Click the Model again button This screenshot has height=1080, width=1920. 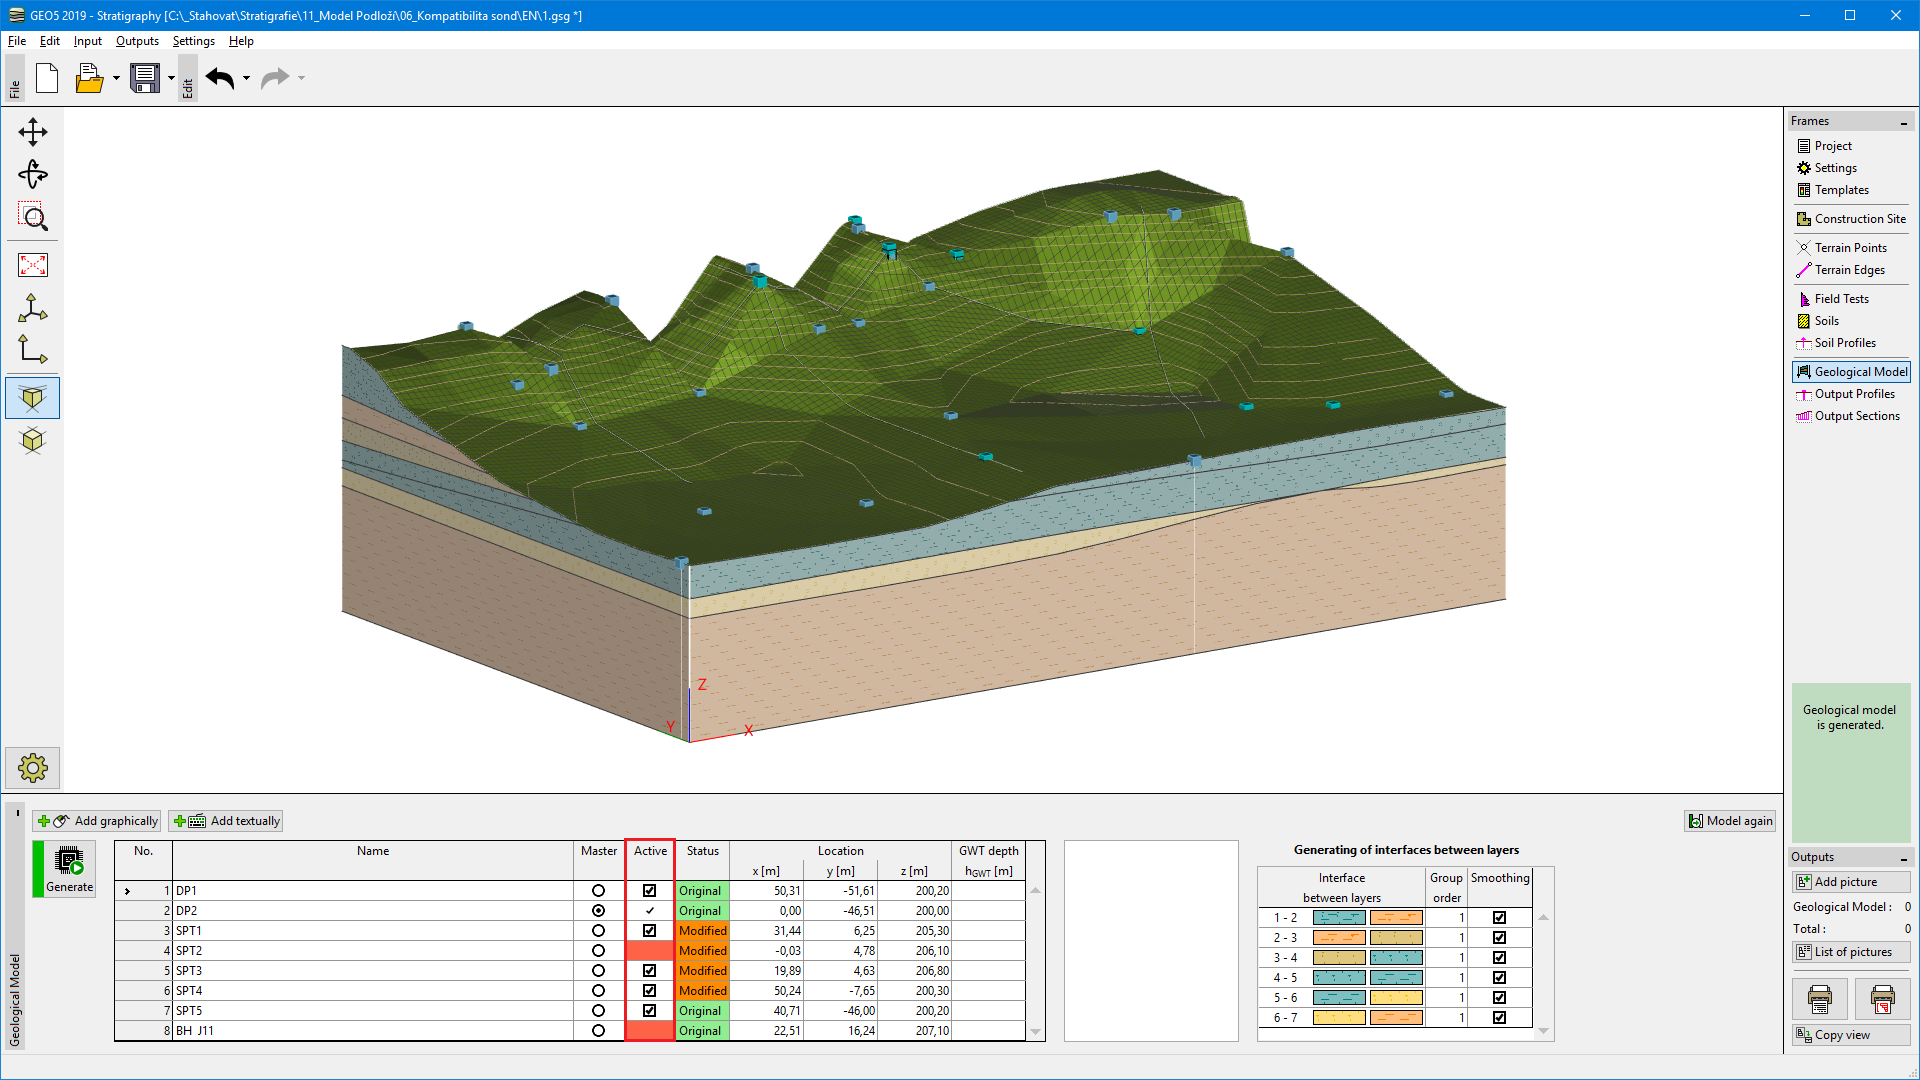(1729, 820)
